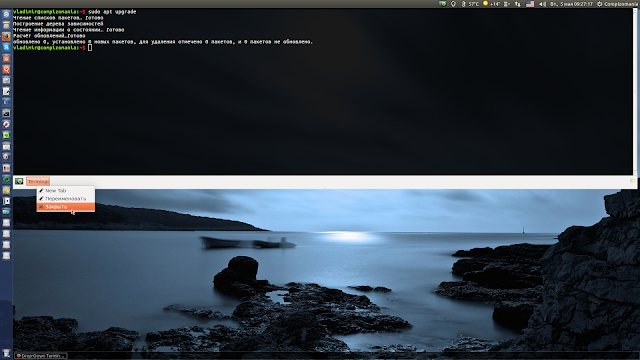
Task: Click the light bulb indicator in top panel
Action: [453, 4]
